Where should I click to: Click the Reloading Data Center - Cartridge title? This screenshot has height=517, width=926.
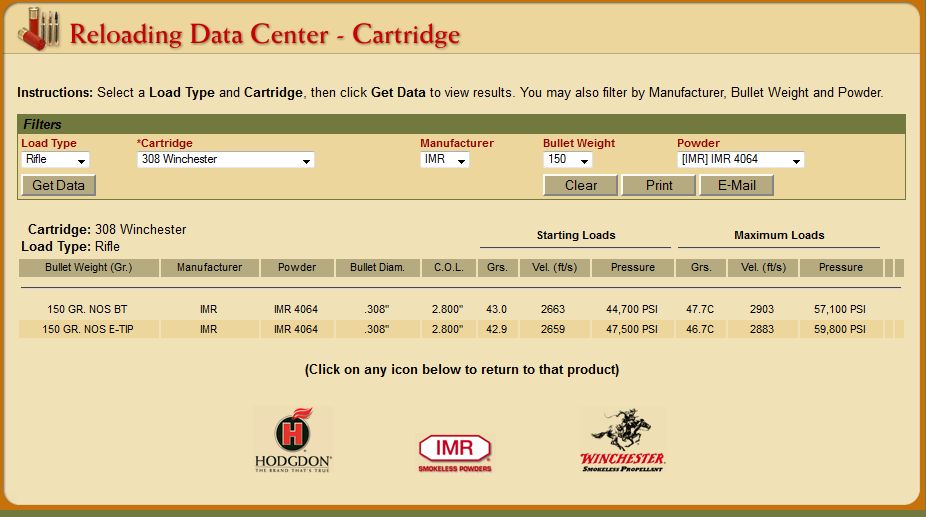tap(265, 34)
